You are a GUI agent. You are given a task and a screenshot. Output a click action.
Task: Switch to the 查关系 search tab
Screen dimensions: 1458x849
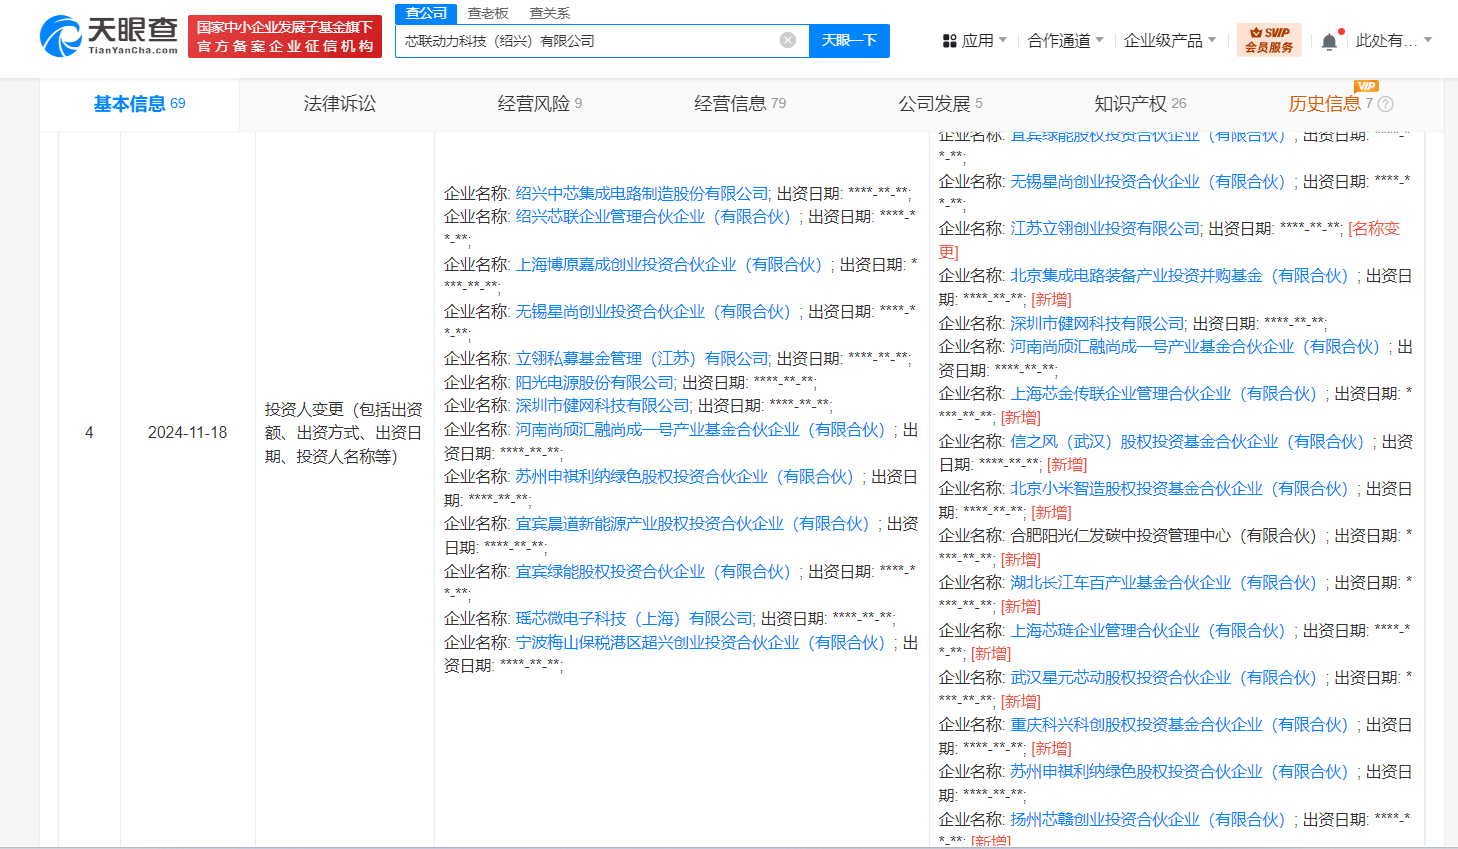coord(549,13)
